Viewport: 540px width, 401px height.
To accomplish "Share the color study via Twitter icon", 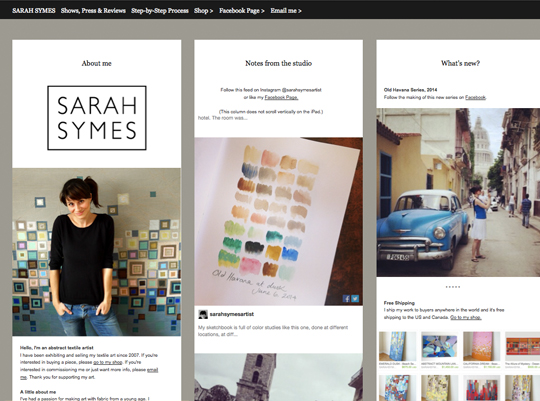I will (x=355, y=299).
